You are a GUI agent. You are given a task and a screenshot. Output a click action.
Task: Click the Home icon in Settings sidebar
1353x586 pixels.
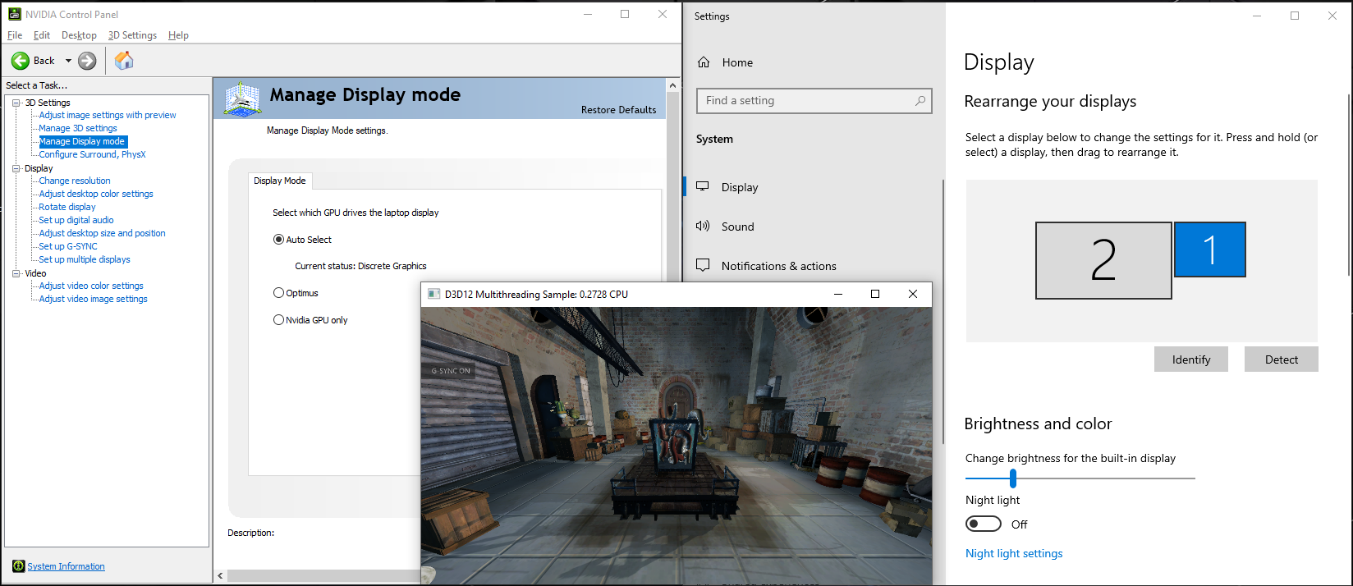[x=703, y=62]
